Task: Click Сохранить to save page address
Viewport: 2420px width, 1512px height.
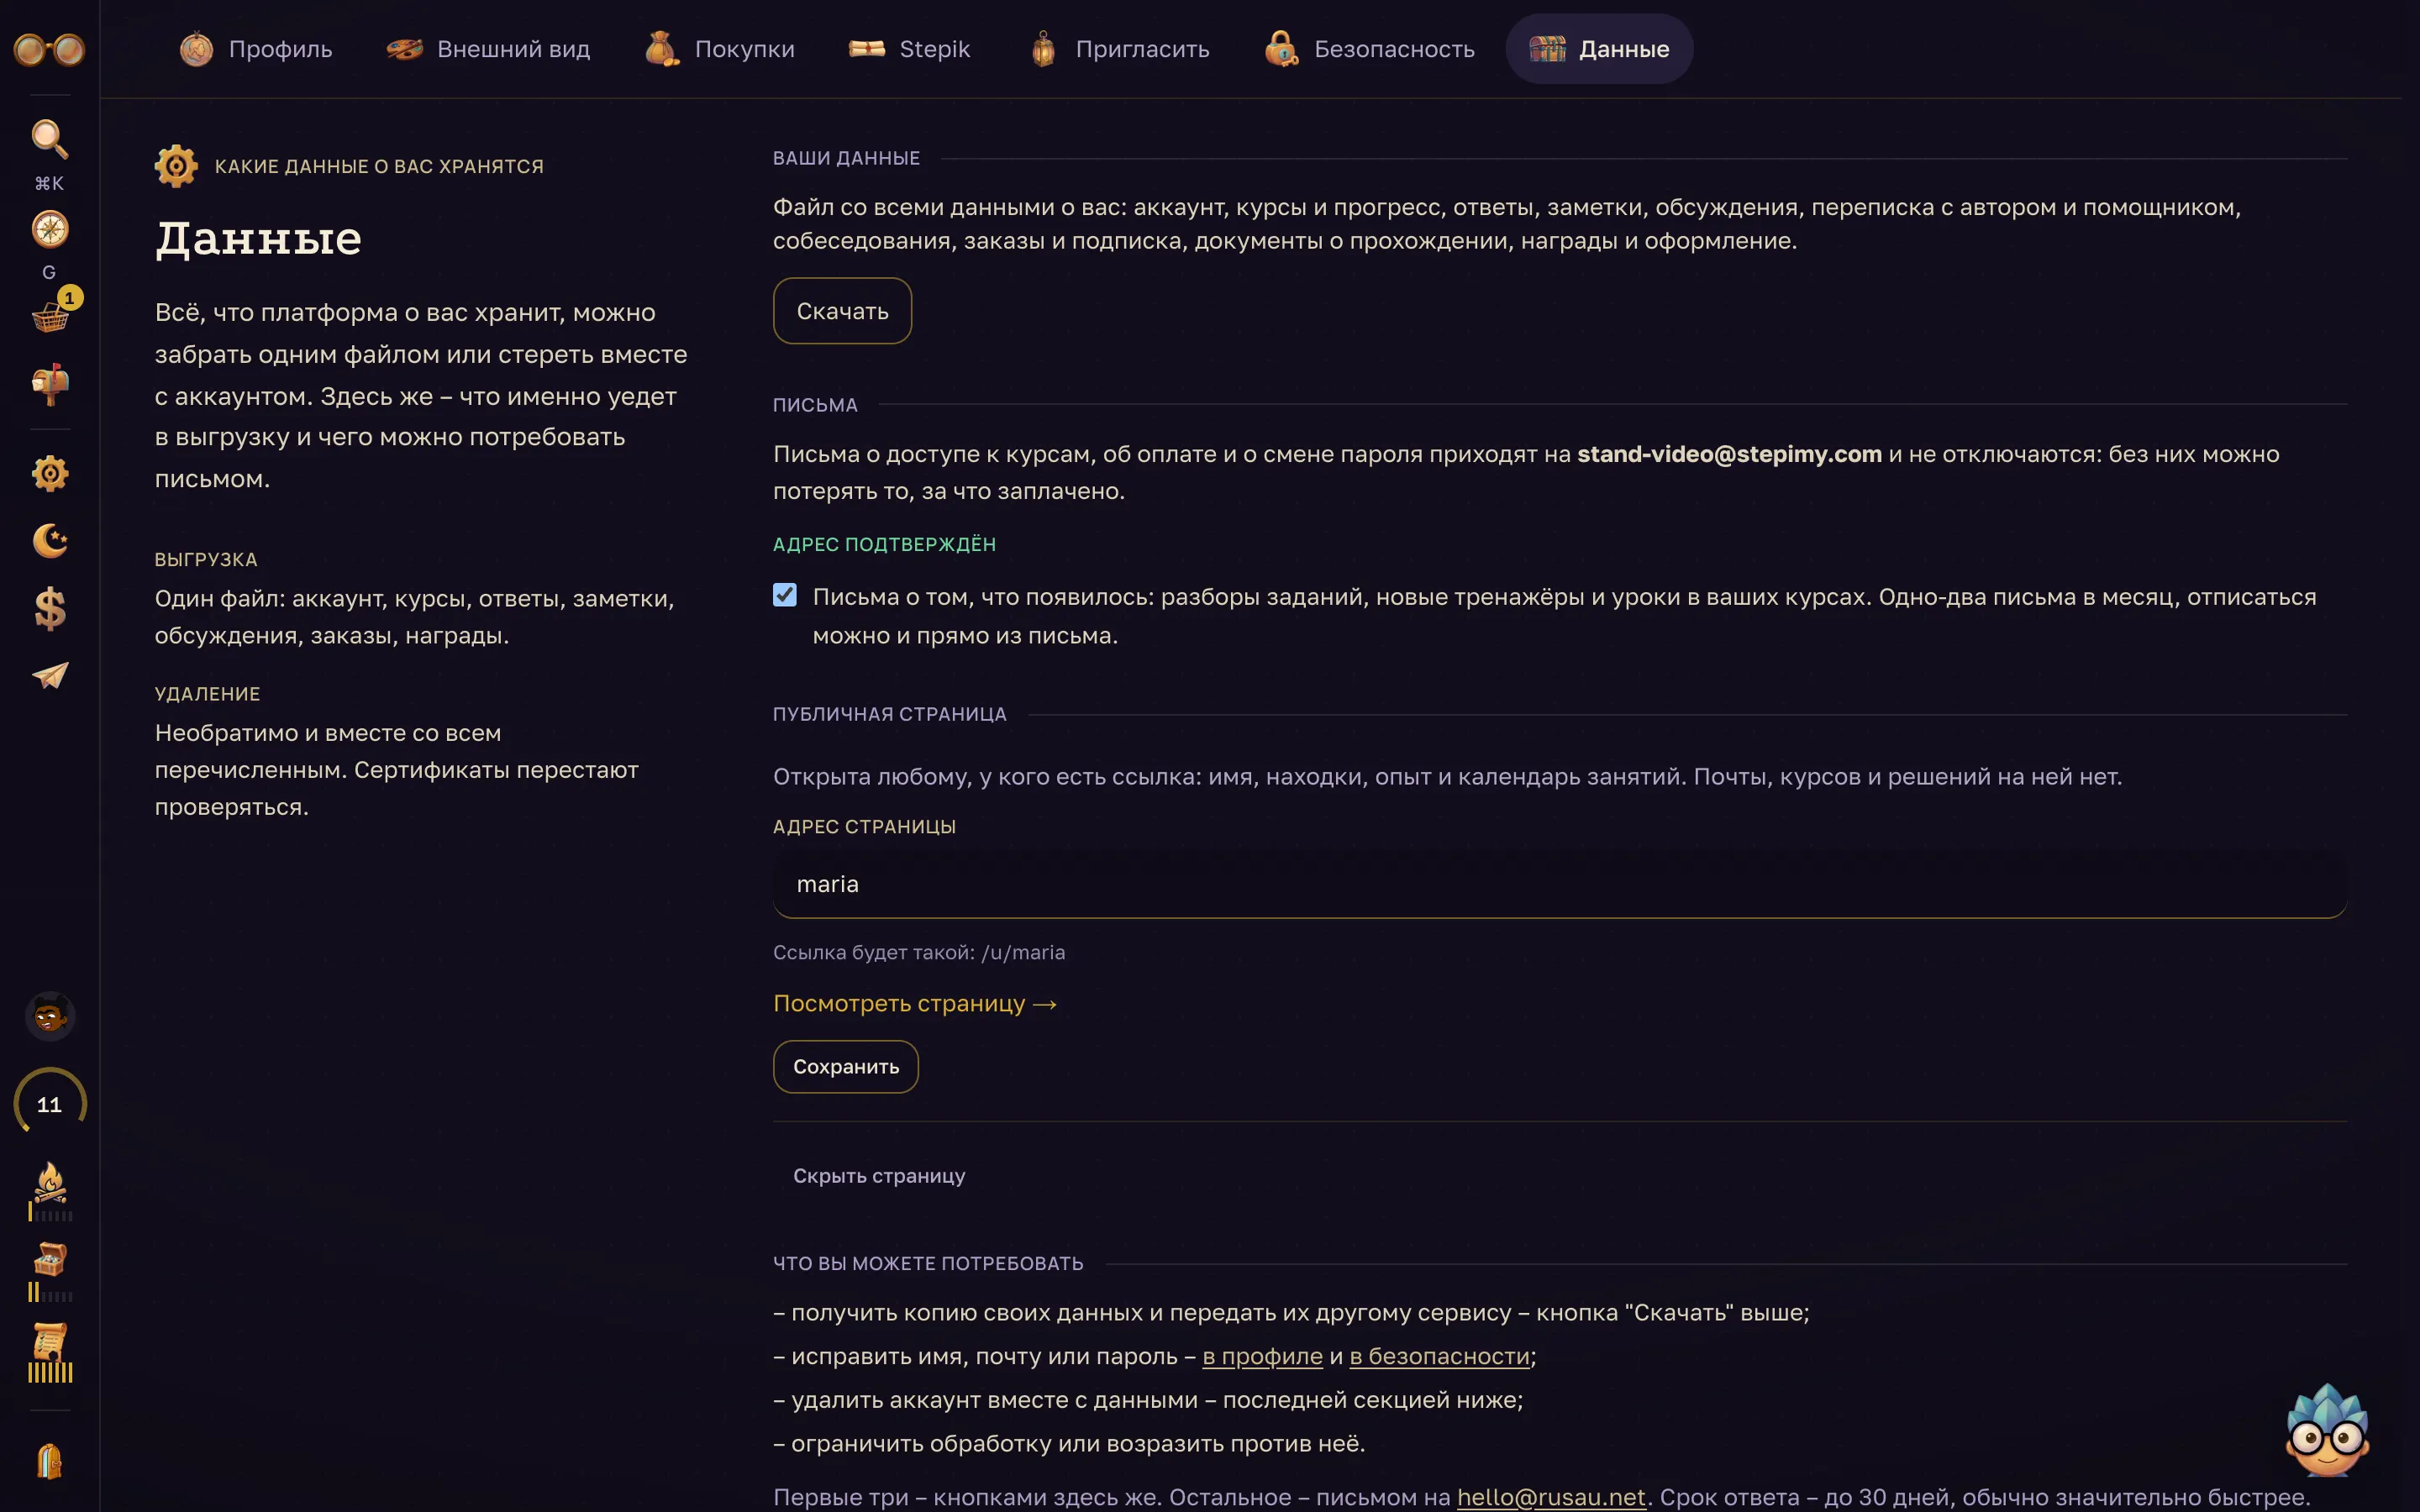Action: tap(846, 1067)
